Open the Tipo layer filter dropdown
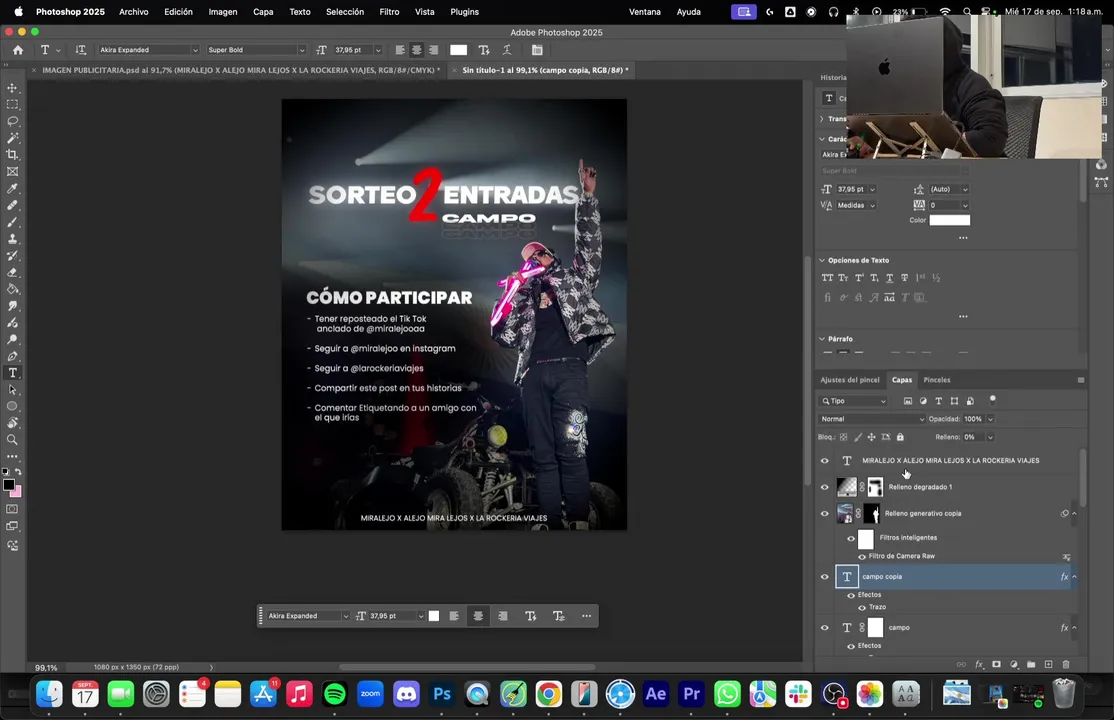The height and width of the screenshot is (720, 1114). [853, 401]
